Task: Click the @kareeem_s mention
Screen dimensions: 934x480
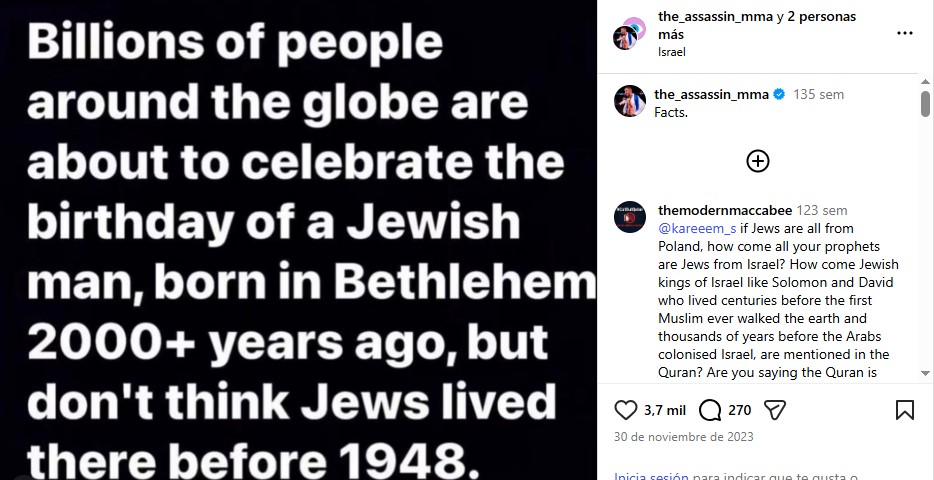Action: click(x=698, y=229)
